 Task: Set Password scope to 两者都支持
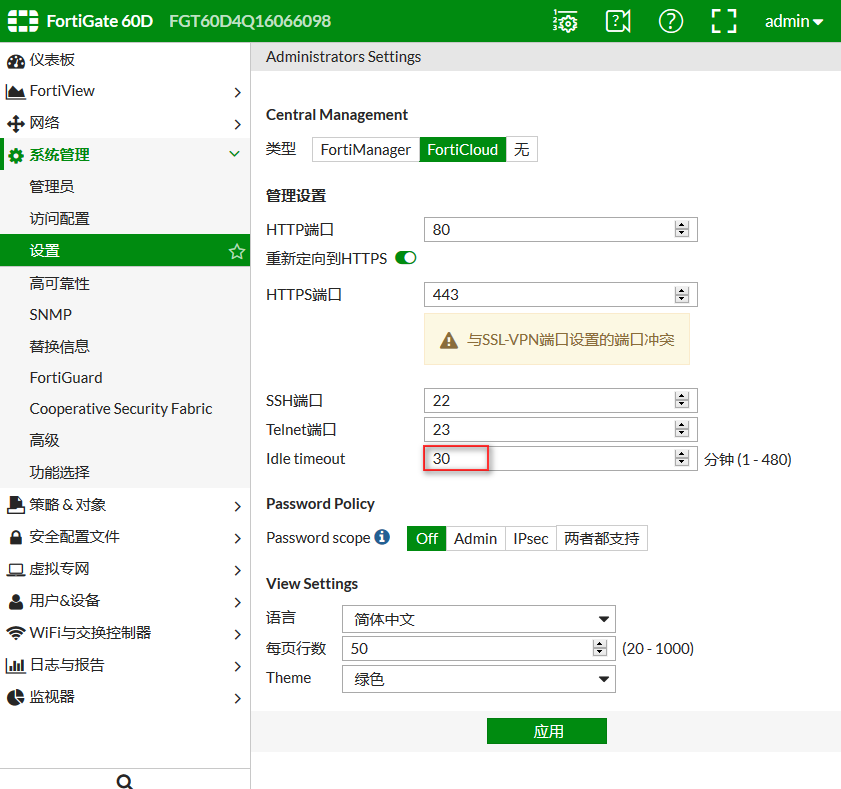[602, 539]
